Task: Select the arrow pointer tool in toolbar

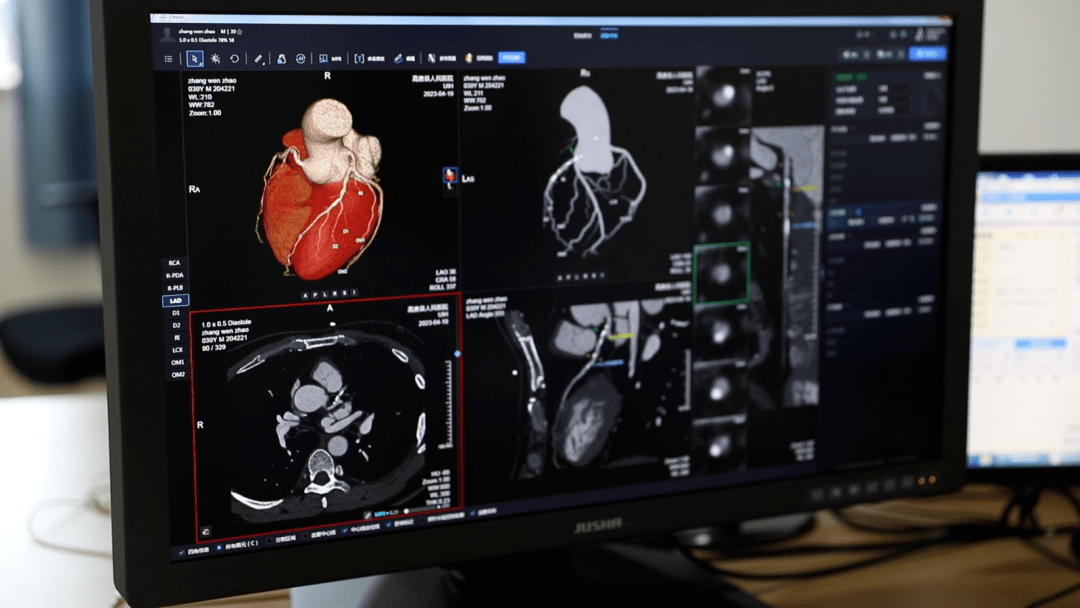Action: tap(195, 59)
